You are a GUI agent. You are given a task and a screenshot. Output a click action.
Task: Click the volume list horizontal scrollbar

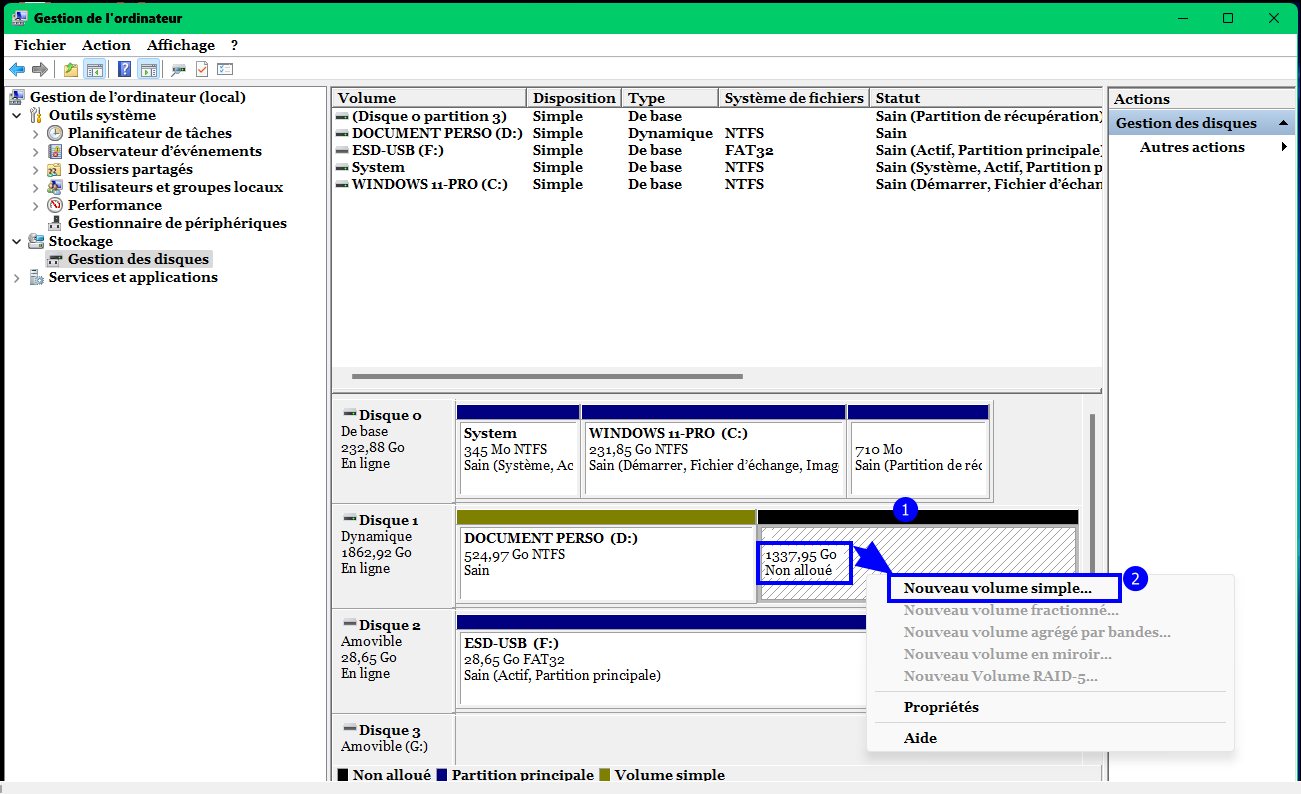tap(547, 376)
